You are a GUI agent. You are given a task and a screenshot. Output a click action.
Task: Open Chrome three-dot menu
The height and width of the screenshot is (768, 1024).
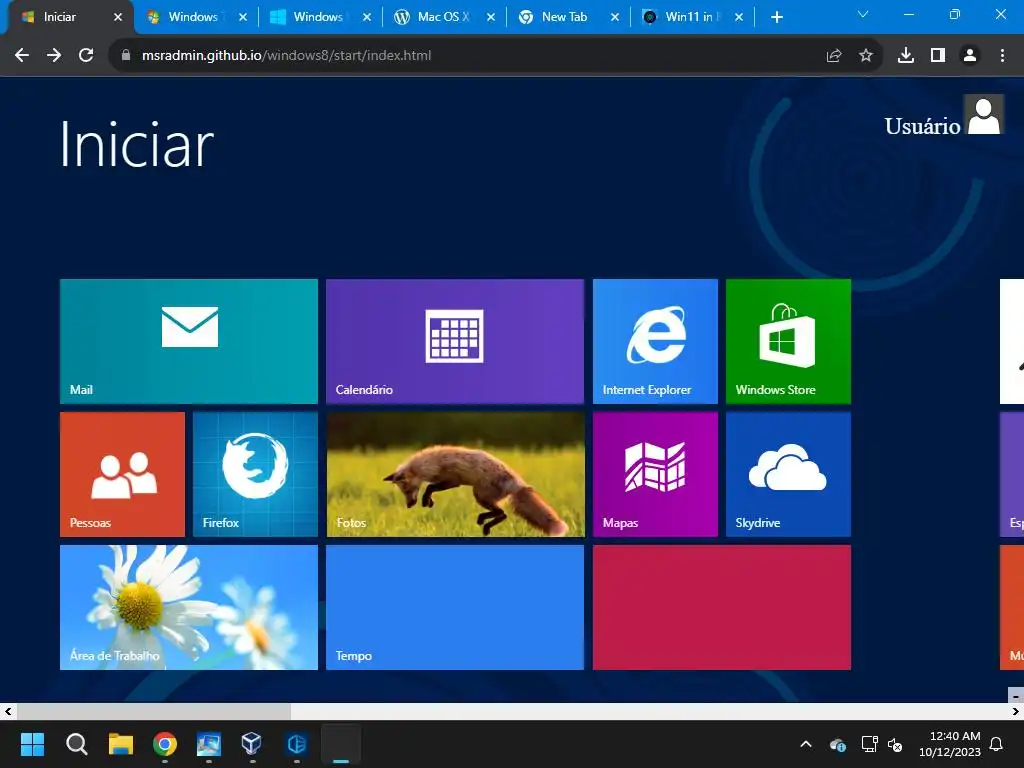coord(1002,56)
